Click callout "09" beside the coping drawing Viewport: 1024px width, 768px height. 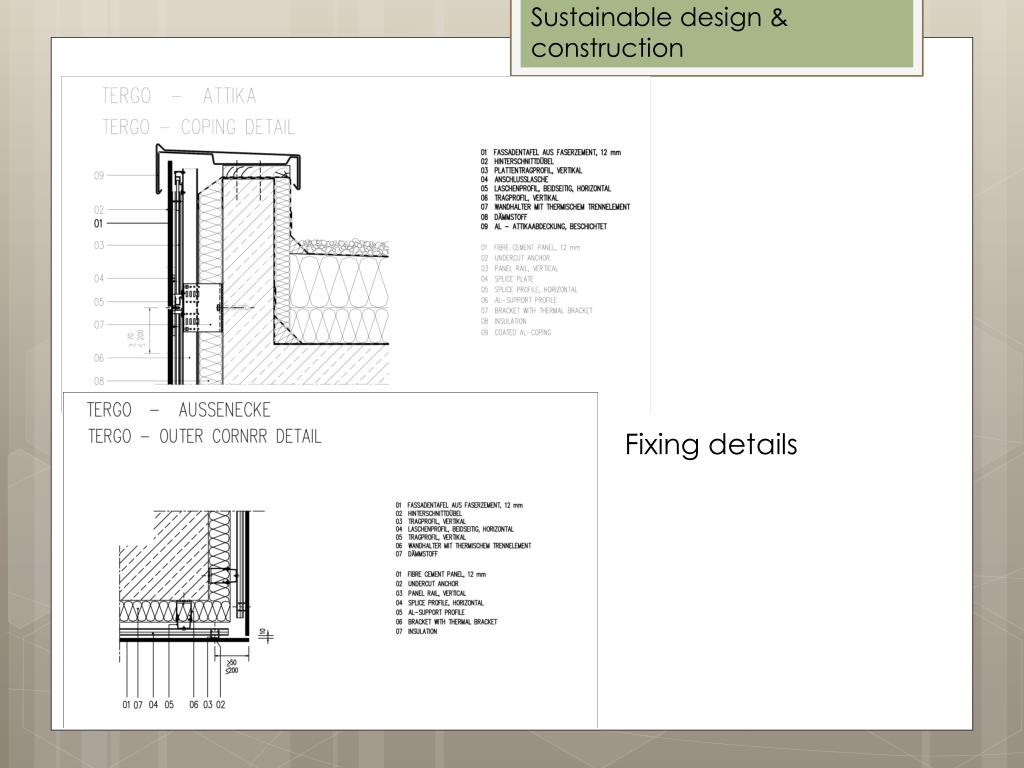click(99, 175)
